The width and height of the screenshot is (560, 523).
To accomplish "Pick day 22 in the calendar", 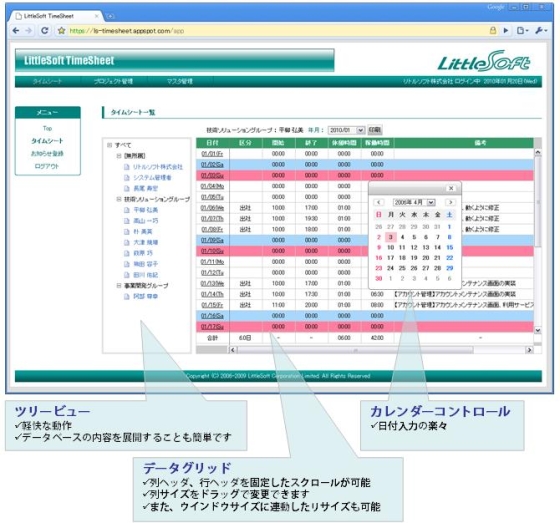I will (x=450, y=258).
